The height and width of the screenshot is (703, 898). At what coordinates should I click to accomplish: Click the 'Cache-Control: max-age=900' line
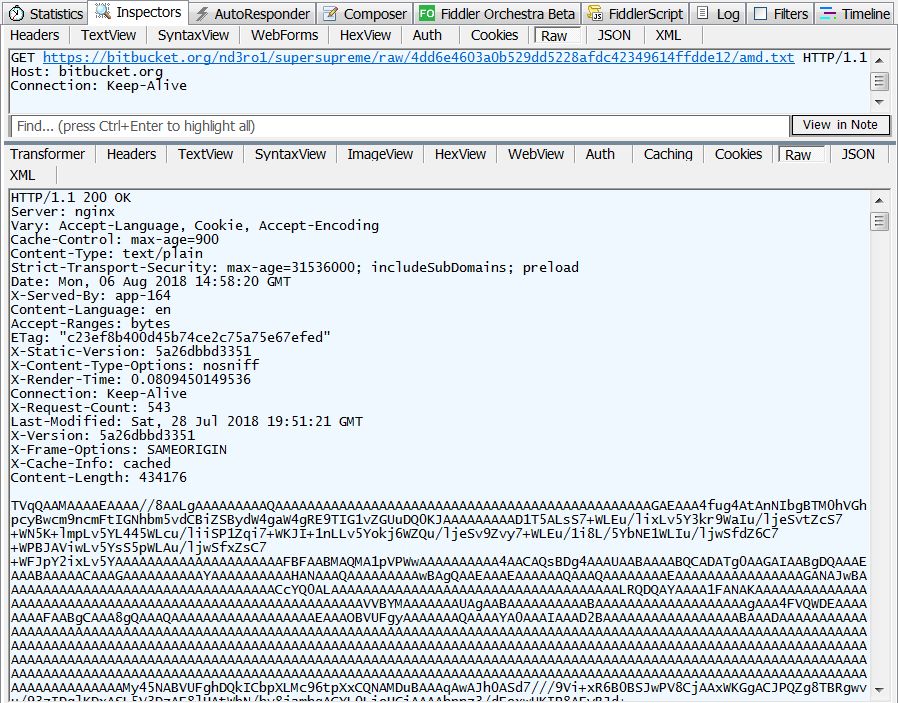tap(115, 240)
